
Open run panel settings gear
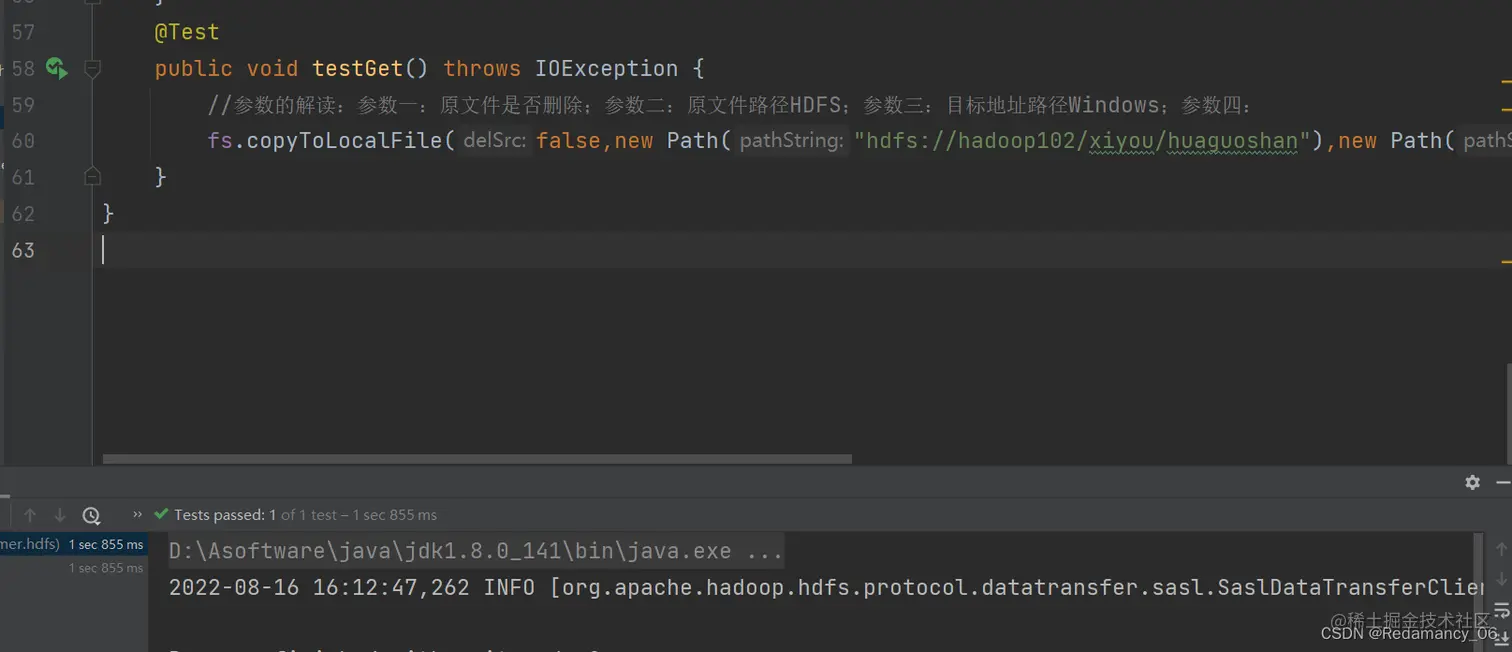tap(1472, 482)
